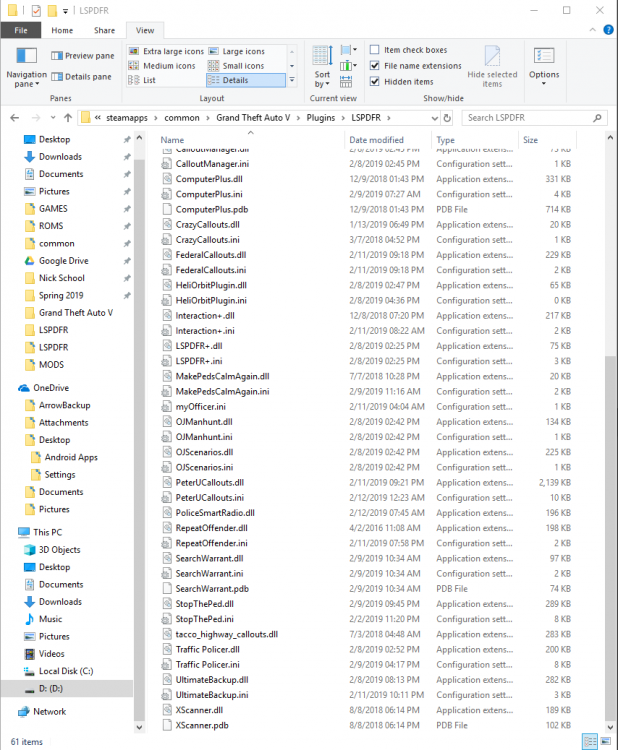618x750 pixels.
Task: Select ROMS folder in sidebar
Action: tap(51, 226)
